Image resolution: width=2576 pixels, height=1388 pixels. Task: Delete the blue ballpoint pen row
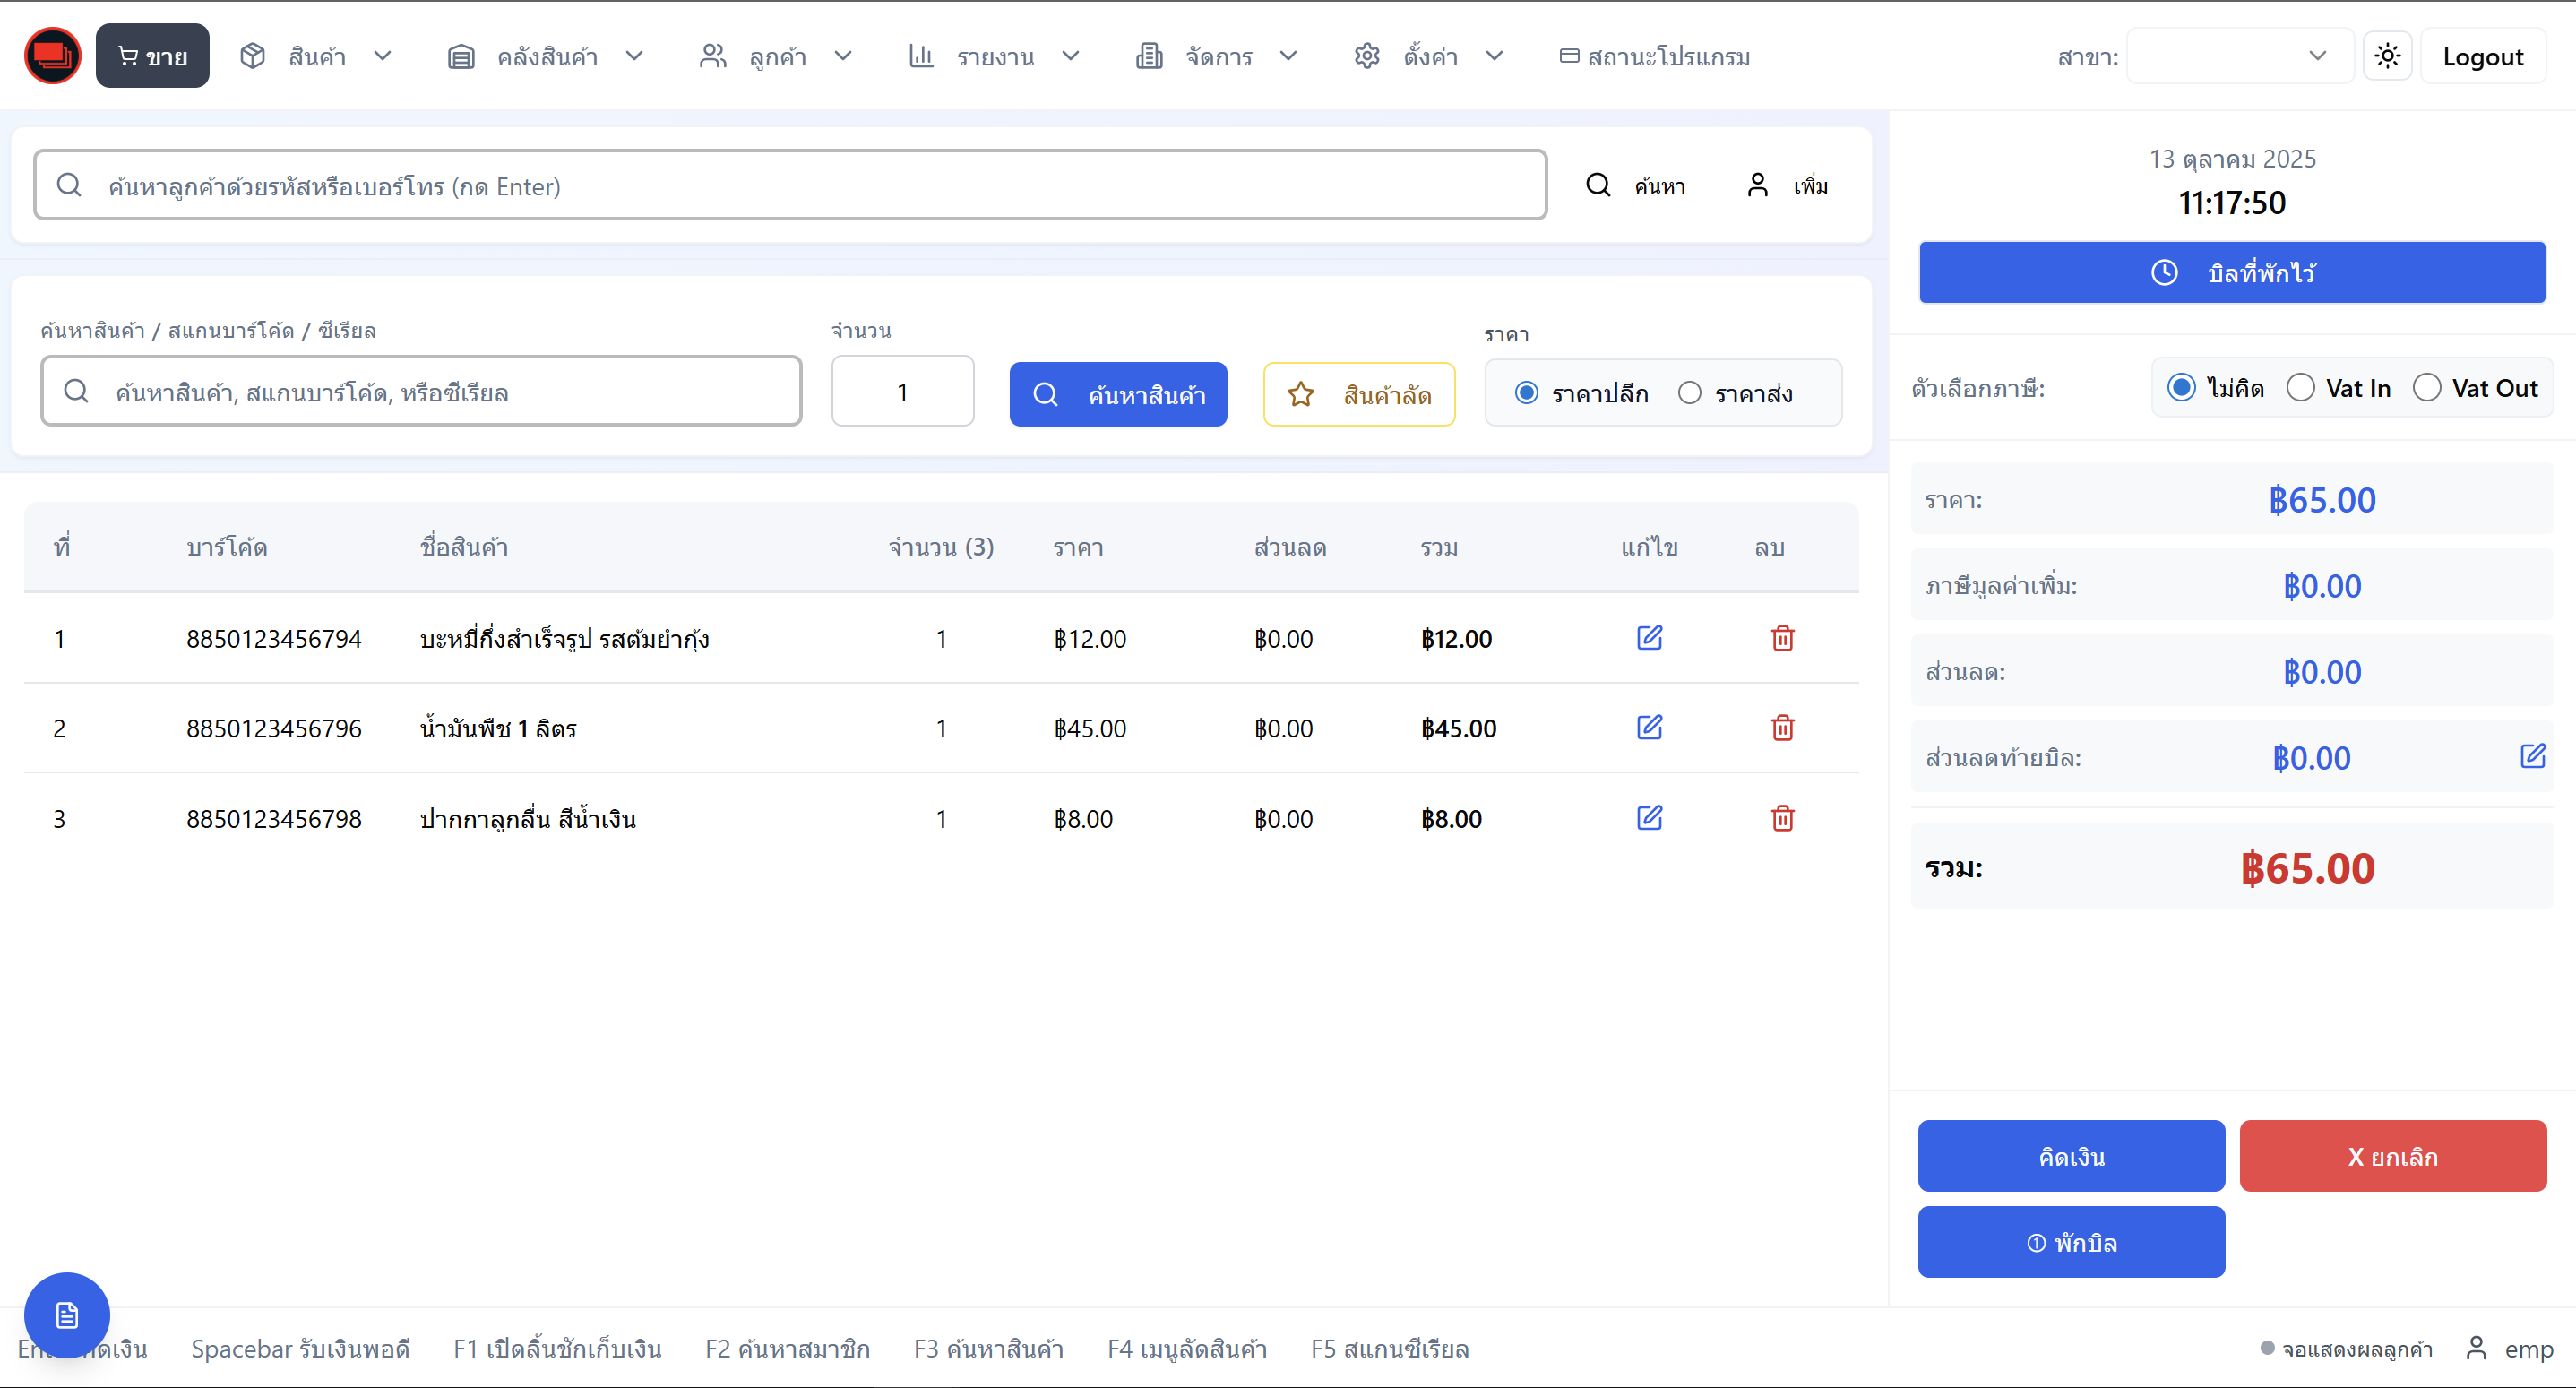1782,818
